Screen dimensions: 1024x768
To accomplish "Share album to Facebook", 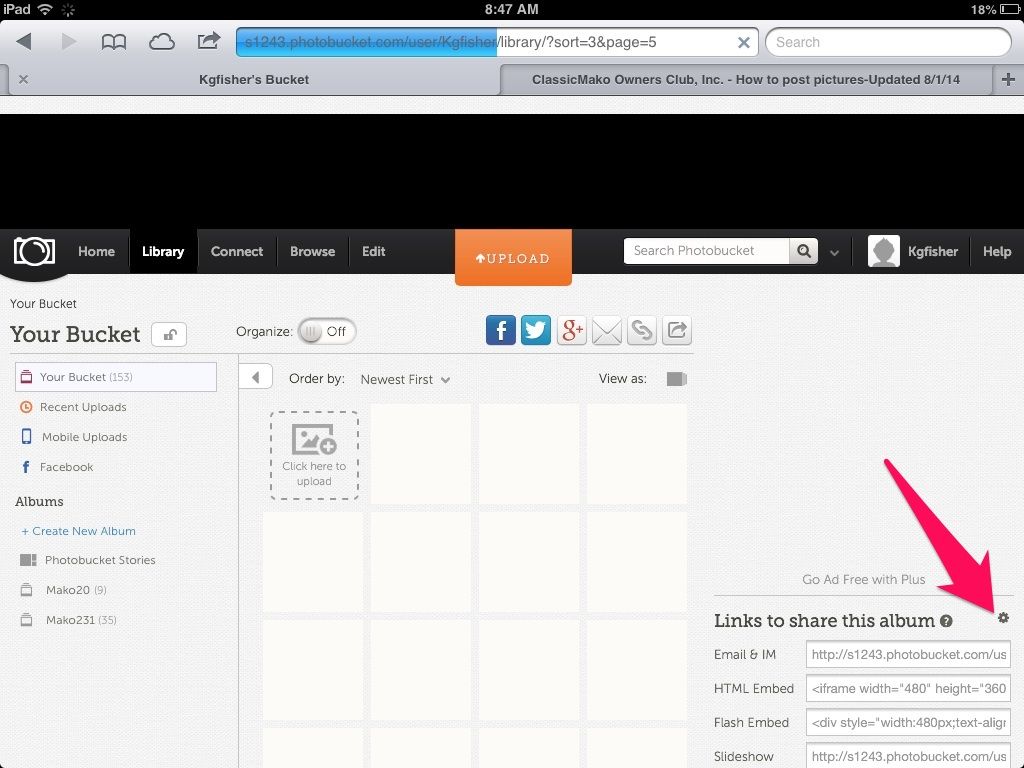I will pyautogui.click(x=501, y=330).
